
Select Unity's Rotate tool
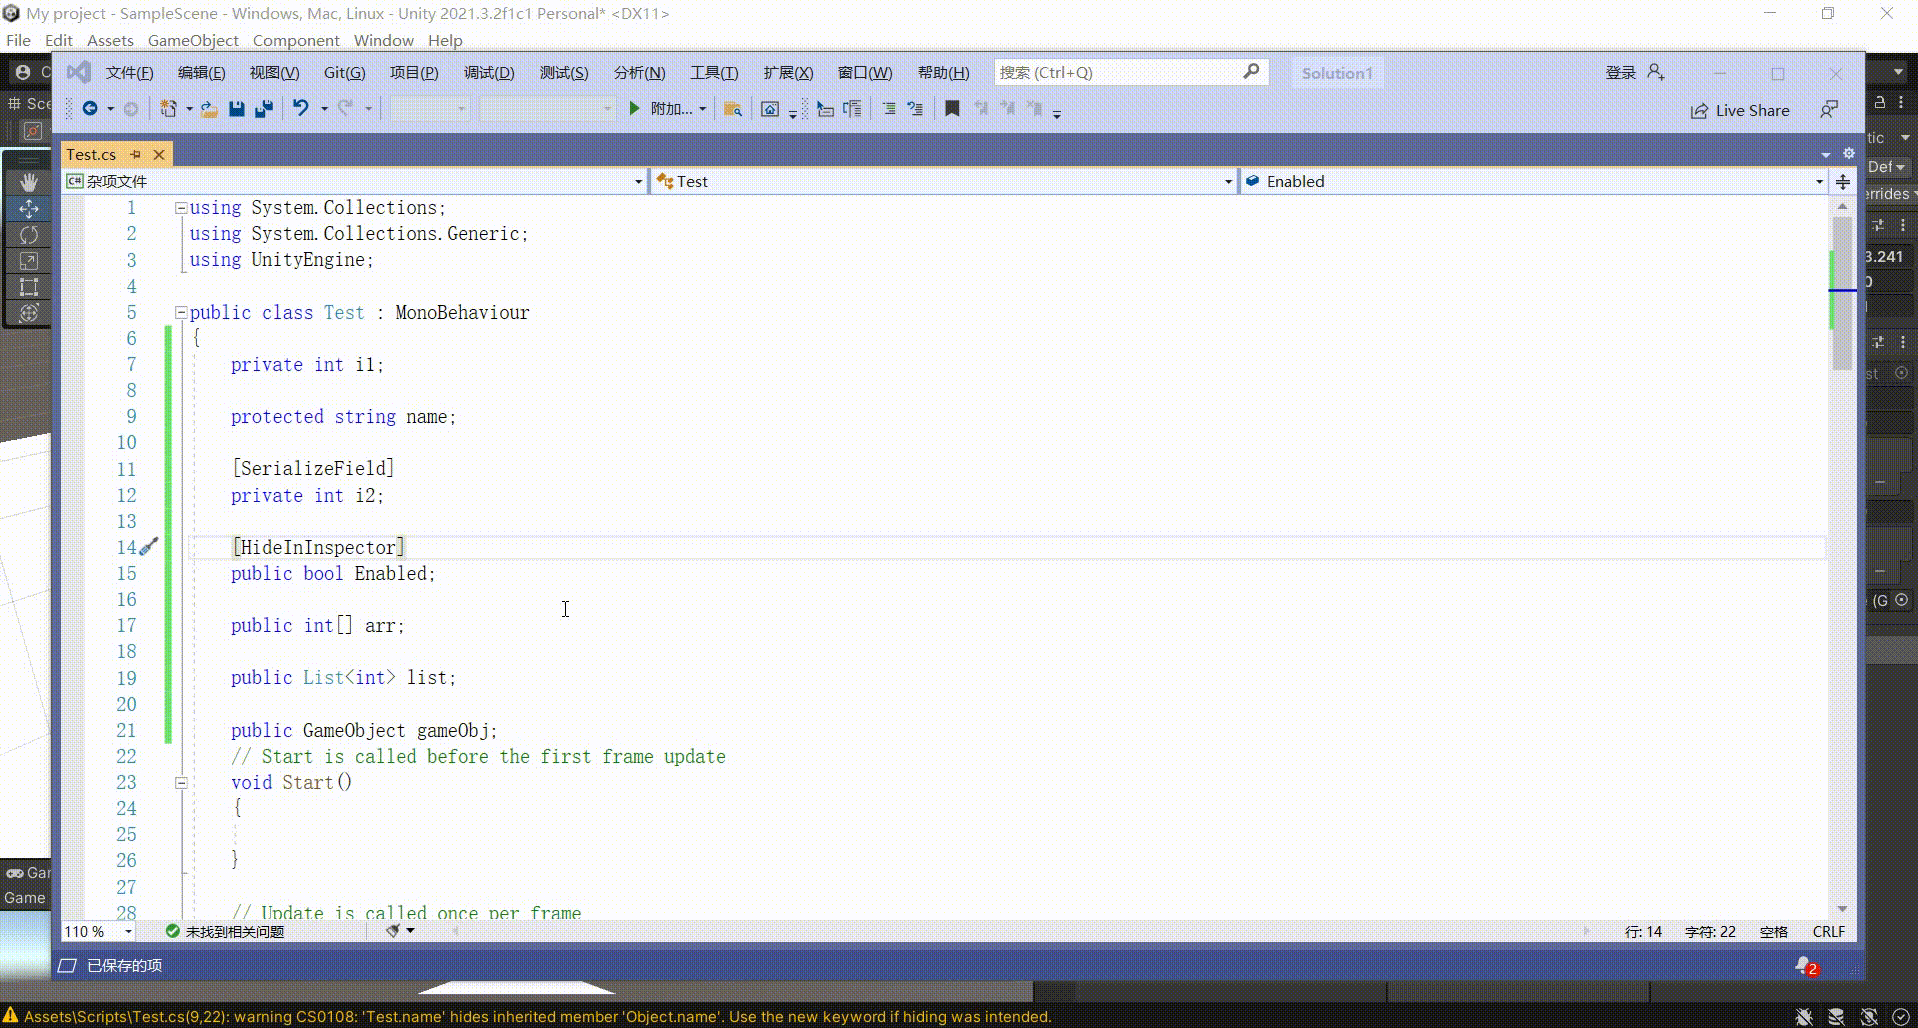click(29, 235)
